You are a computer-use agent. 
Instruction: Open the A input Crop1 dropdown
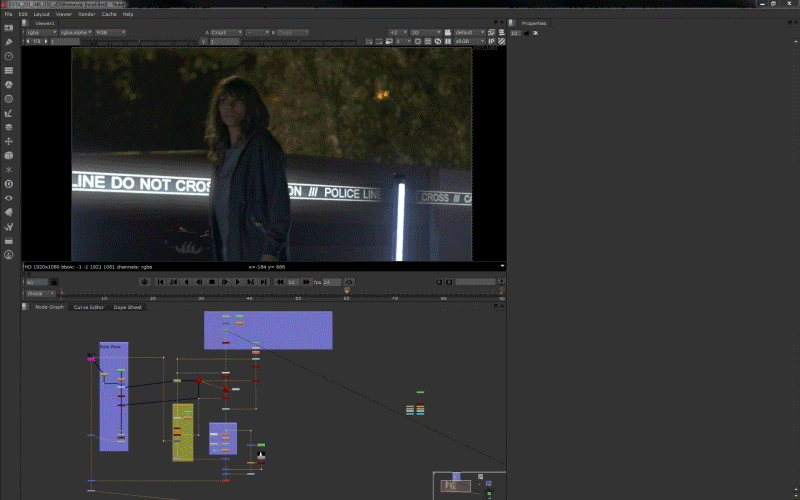(226, 32)
